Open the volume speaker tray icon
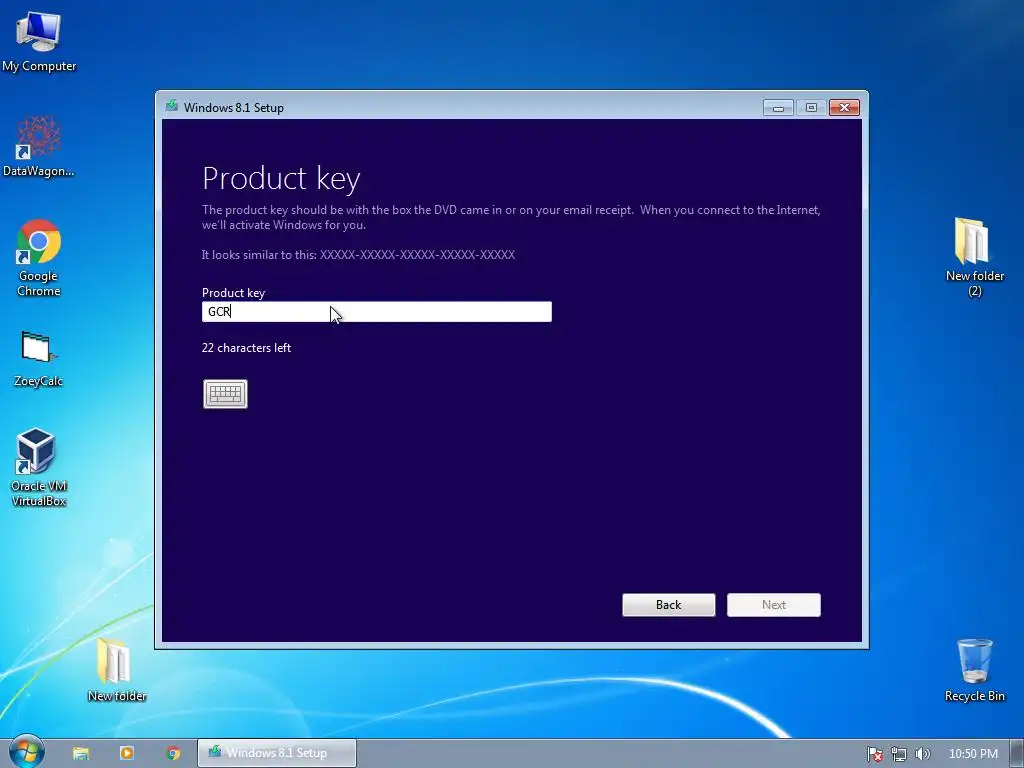This screenshot has height=768, width=1024. 922,754
